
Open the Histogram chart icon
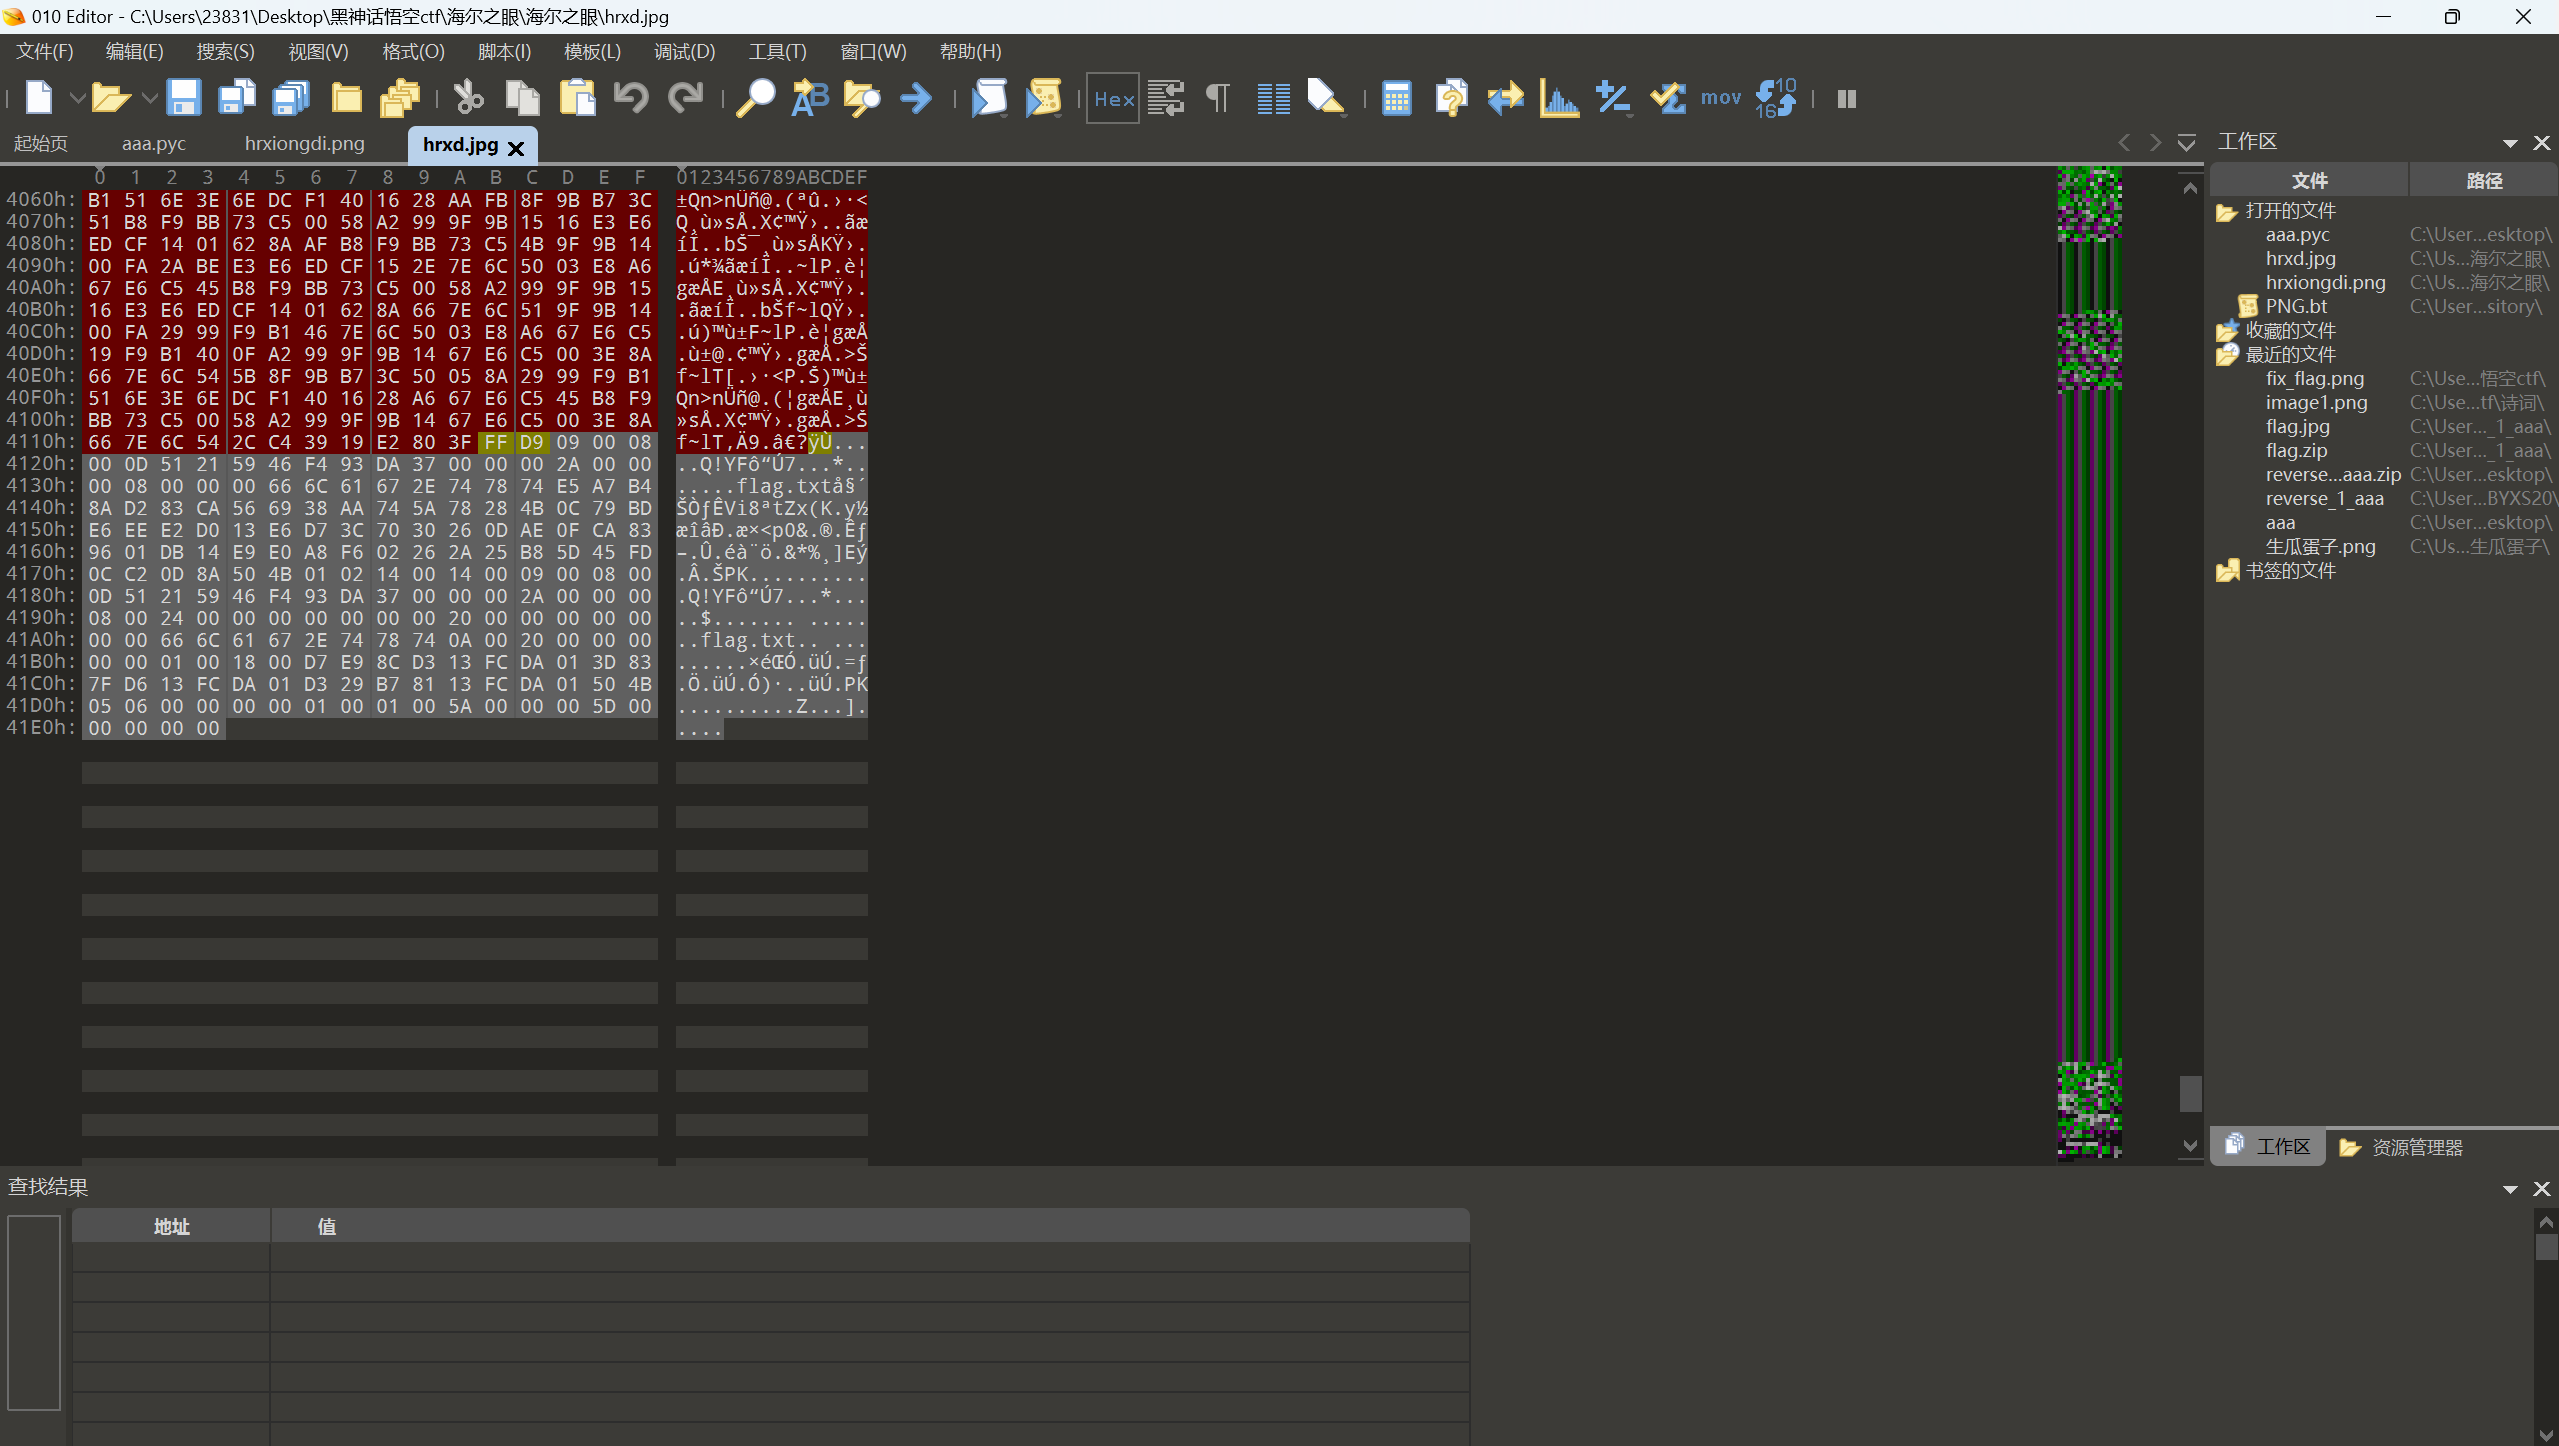[1559, 98]
